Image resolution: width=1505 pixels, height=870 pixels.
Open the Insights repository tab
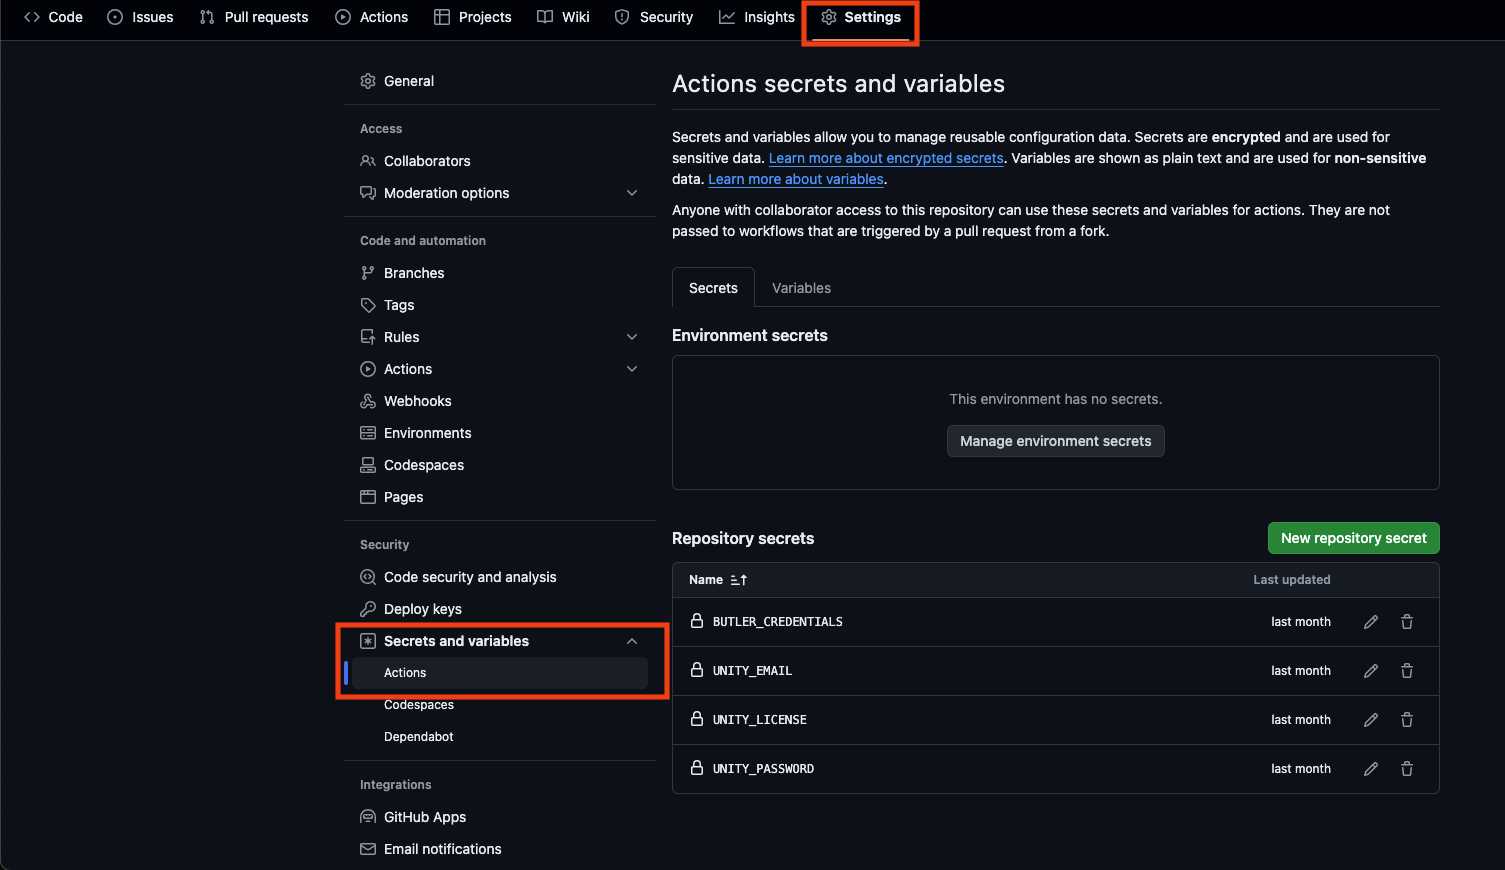click(x=757, y=17)
